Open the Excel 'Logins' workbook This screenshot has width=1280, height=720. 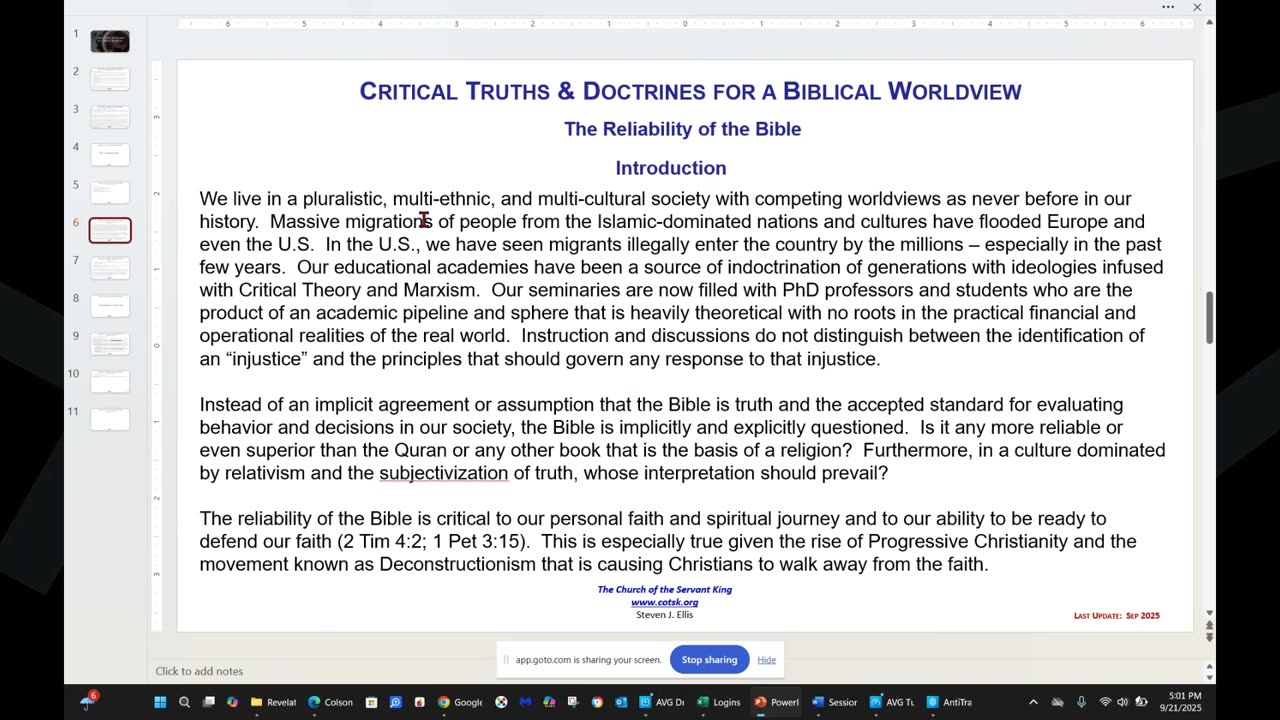(x=719, y=702)
